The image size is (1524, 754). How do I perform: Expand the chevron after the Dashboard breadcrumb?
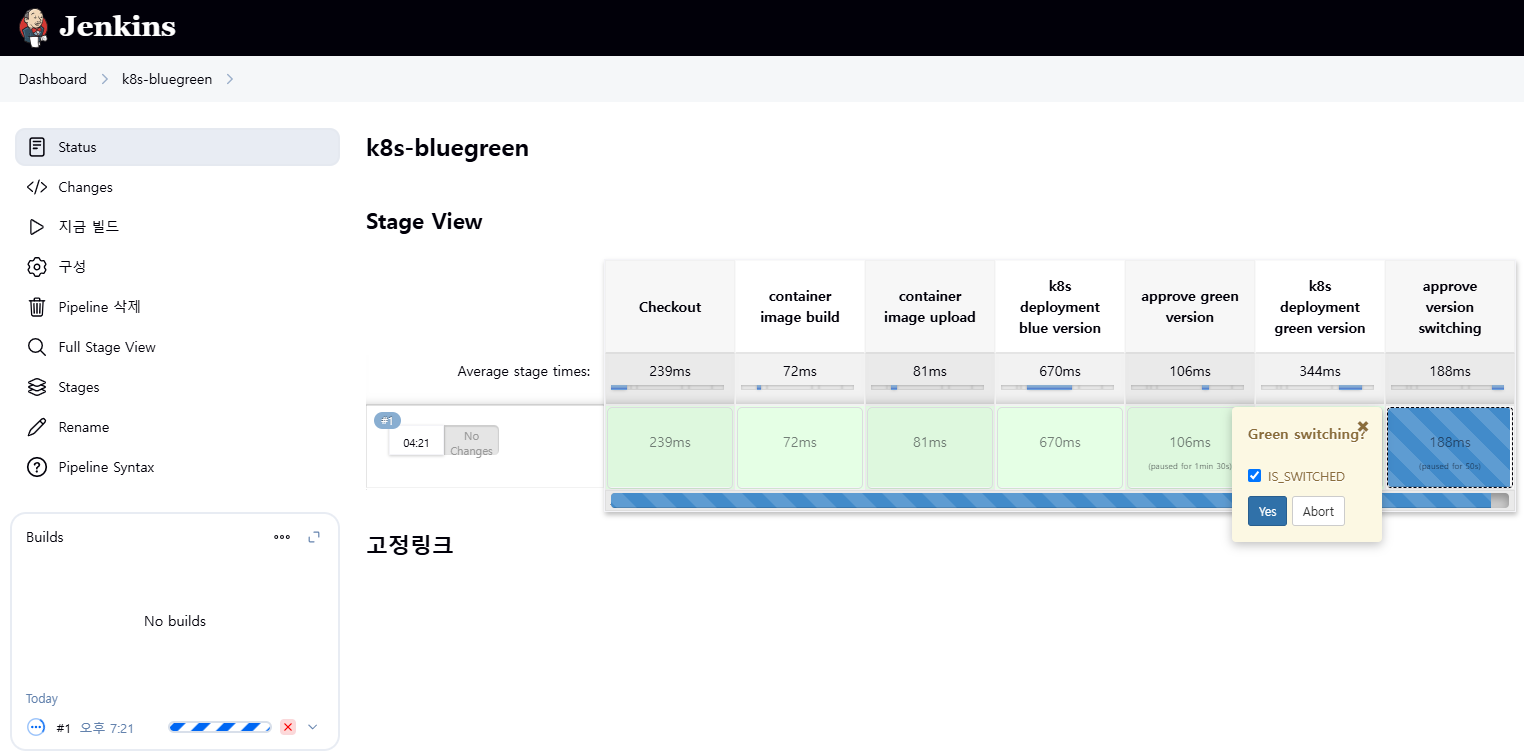104,79
